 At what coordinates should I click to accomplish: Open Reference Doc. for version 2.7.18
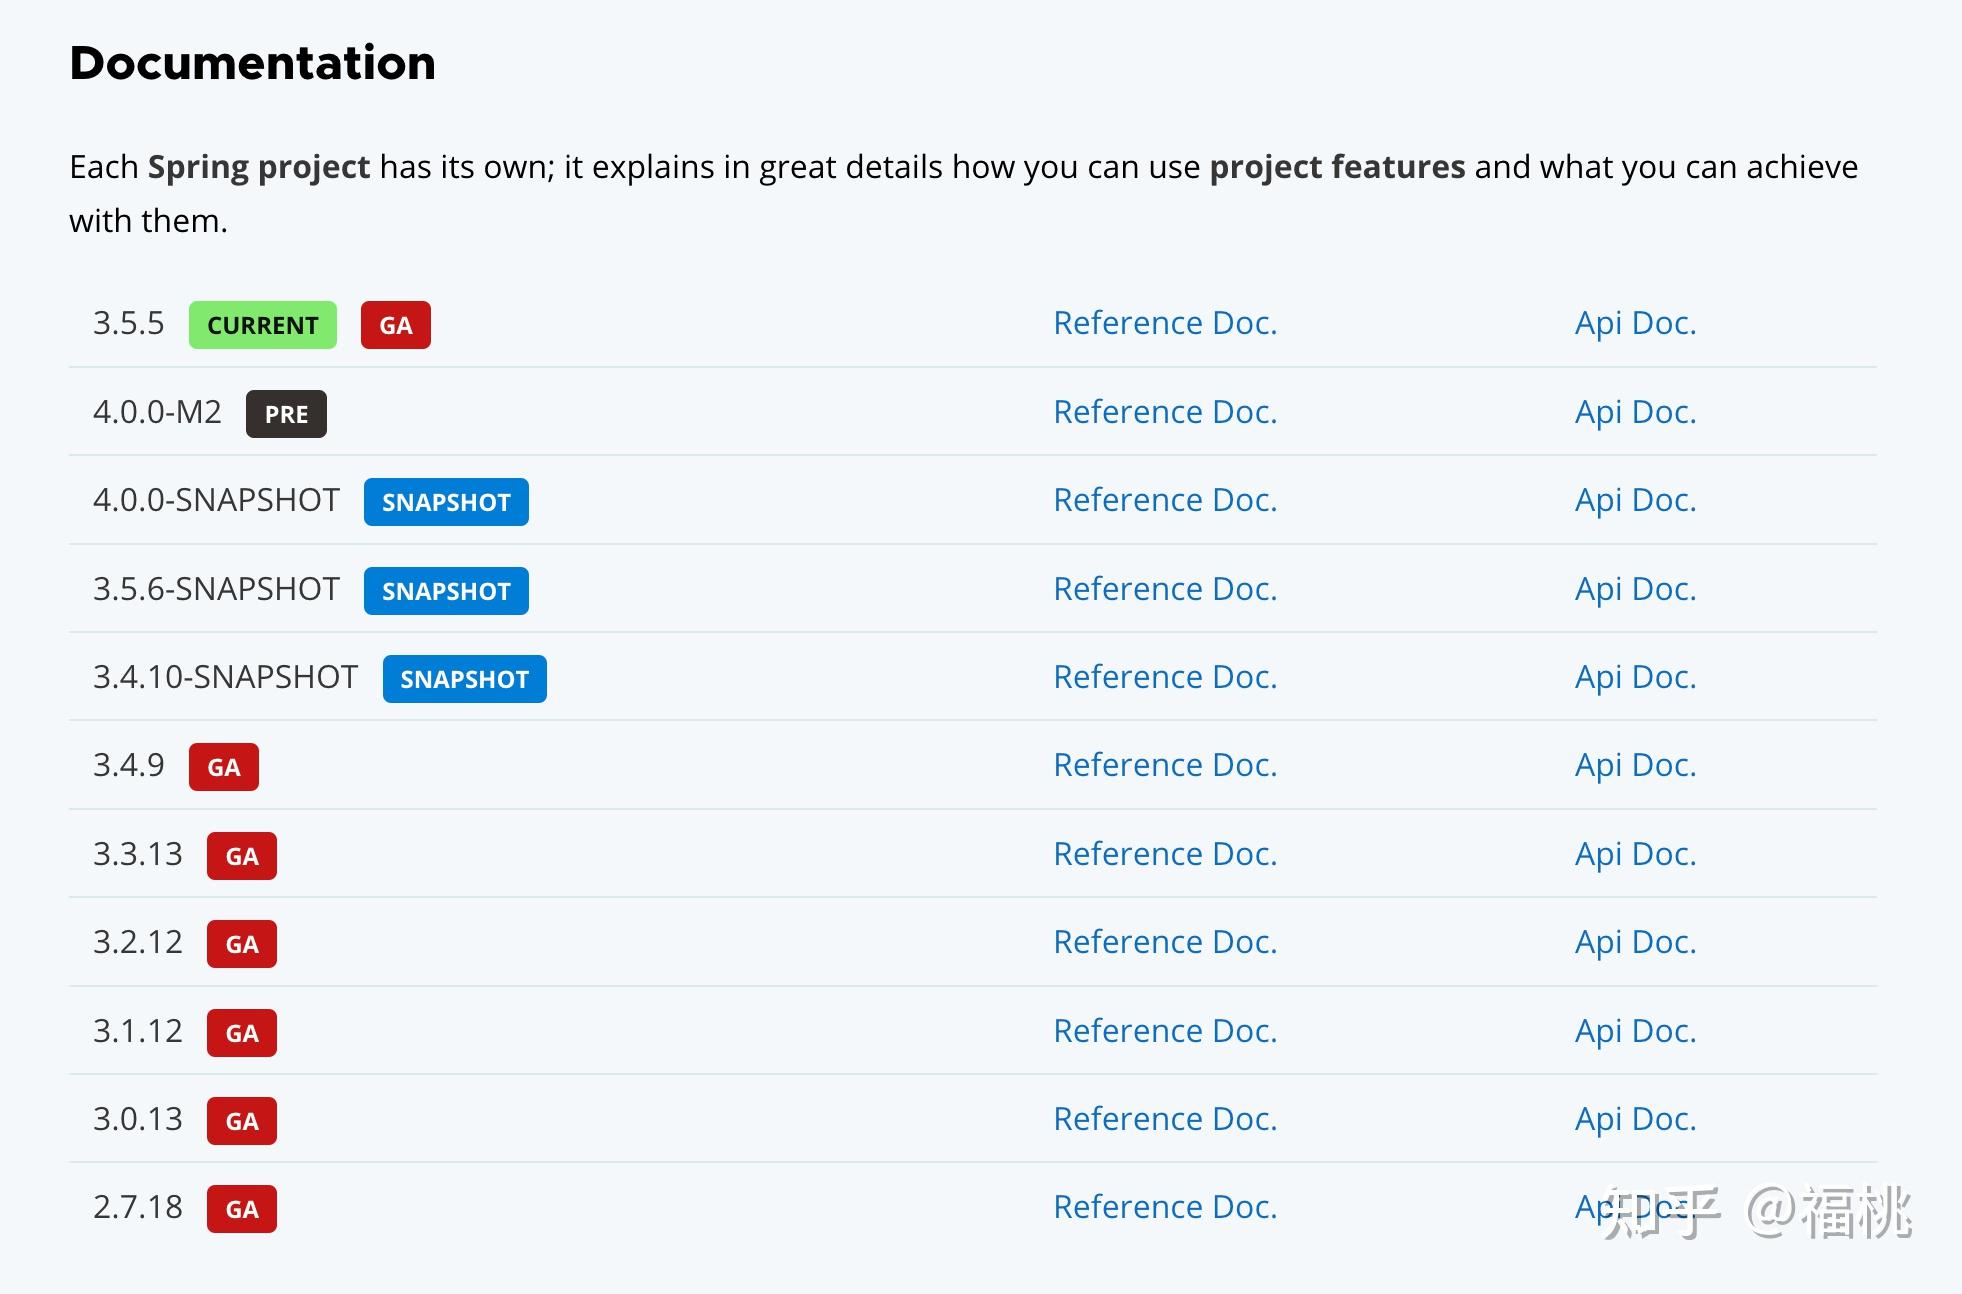(1165, 1207)
